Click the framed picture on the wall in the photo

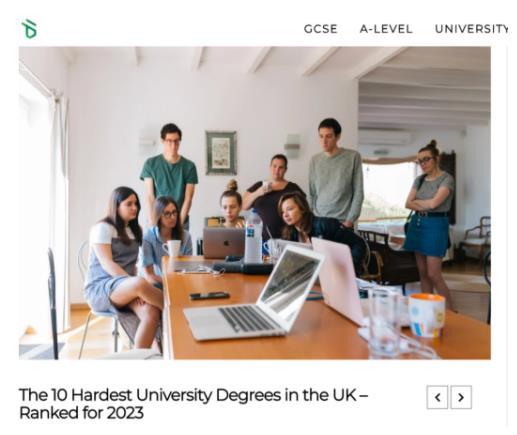coord(221,153)
